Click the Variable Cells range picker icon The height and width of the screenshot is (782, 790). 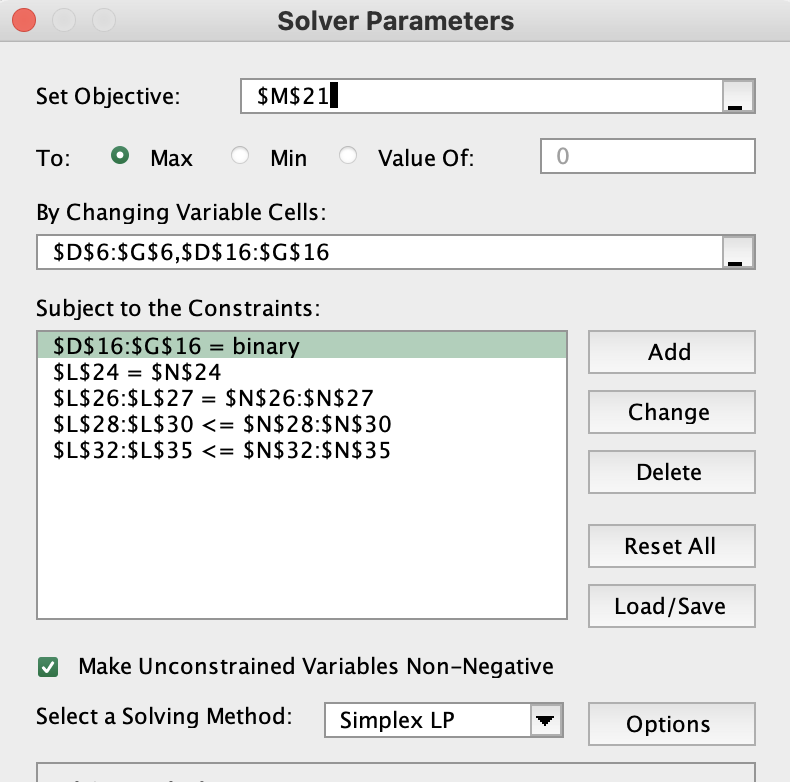pyautogui.click(x=737, y=254)
